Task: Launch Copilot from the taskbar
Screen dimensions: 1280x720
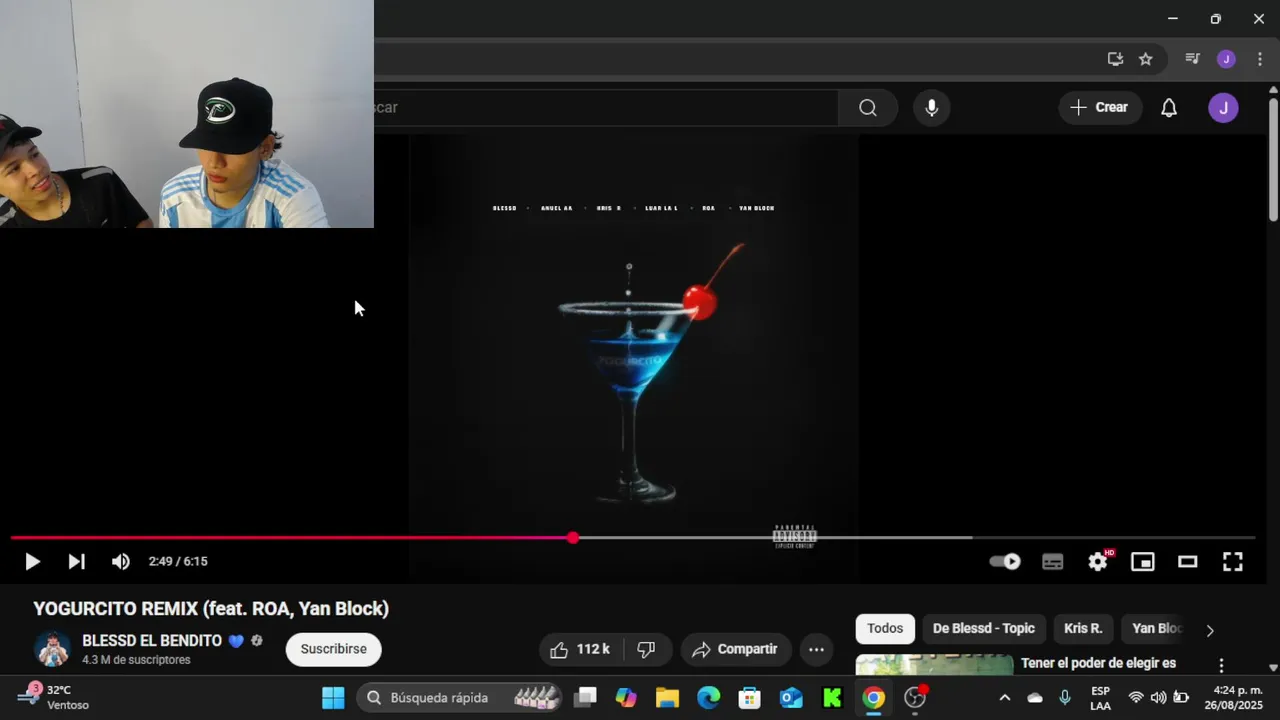Action: point(626,698)
